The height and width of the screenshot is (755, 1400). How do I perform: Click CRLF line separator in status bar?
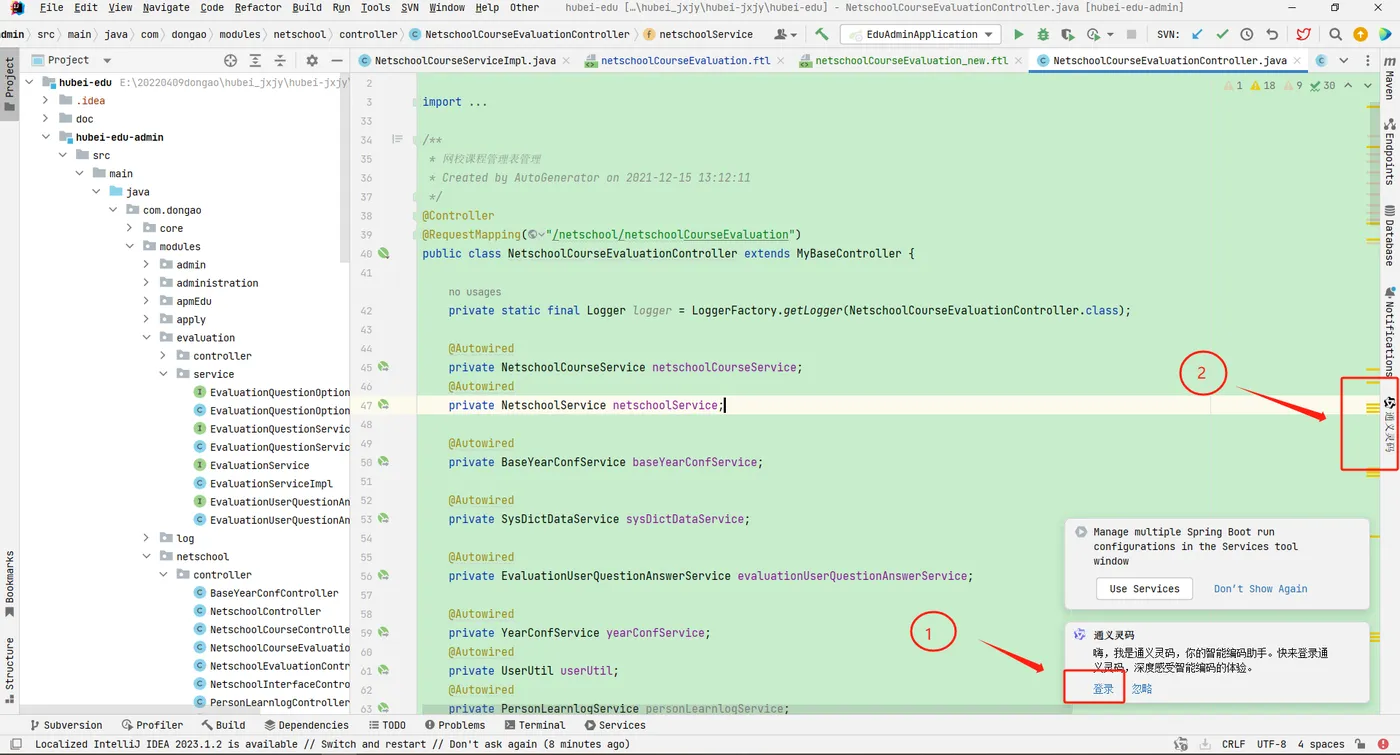pos(1233,744)
